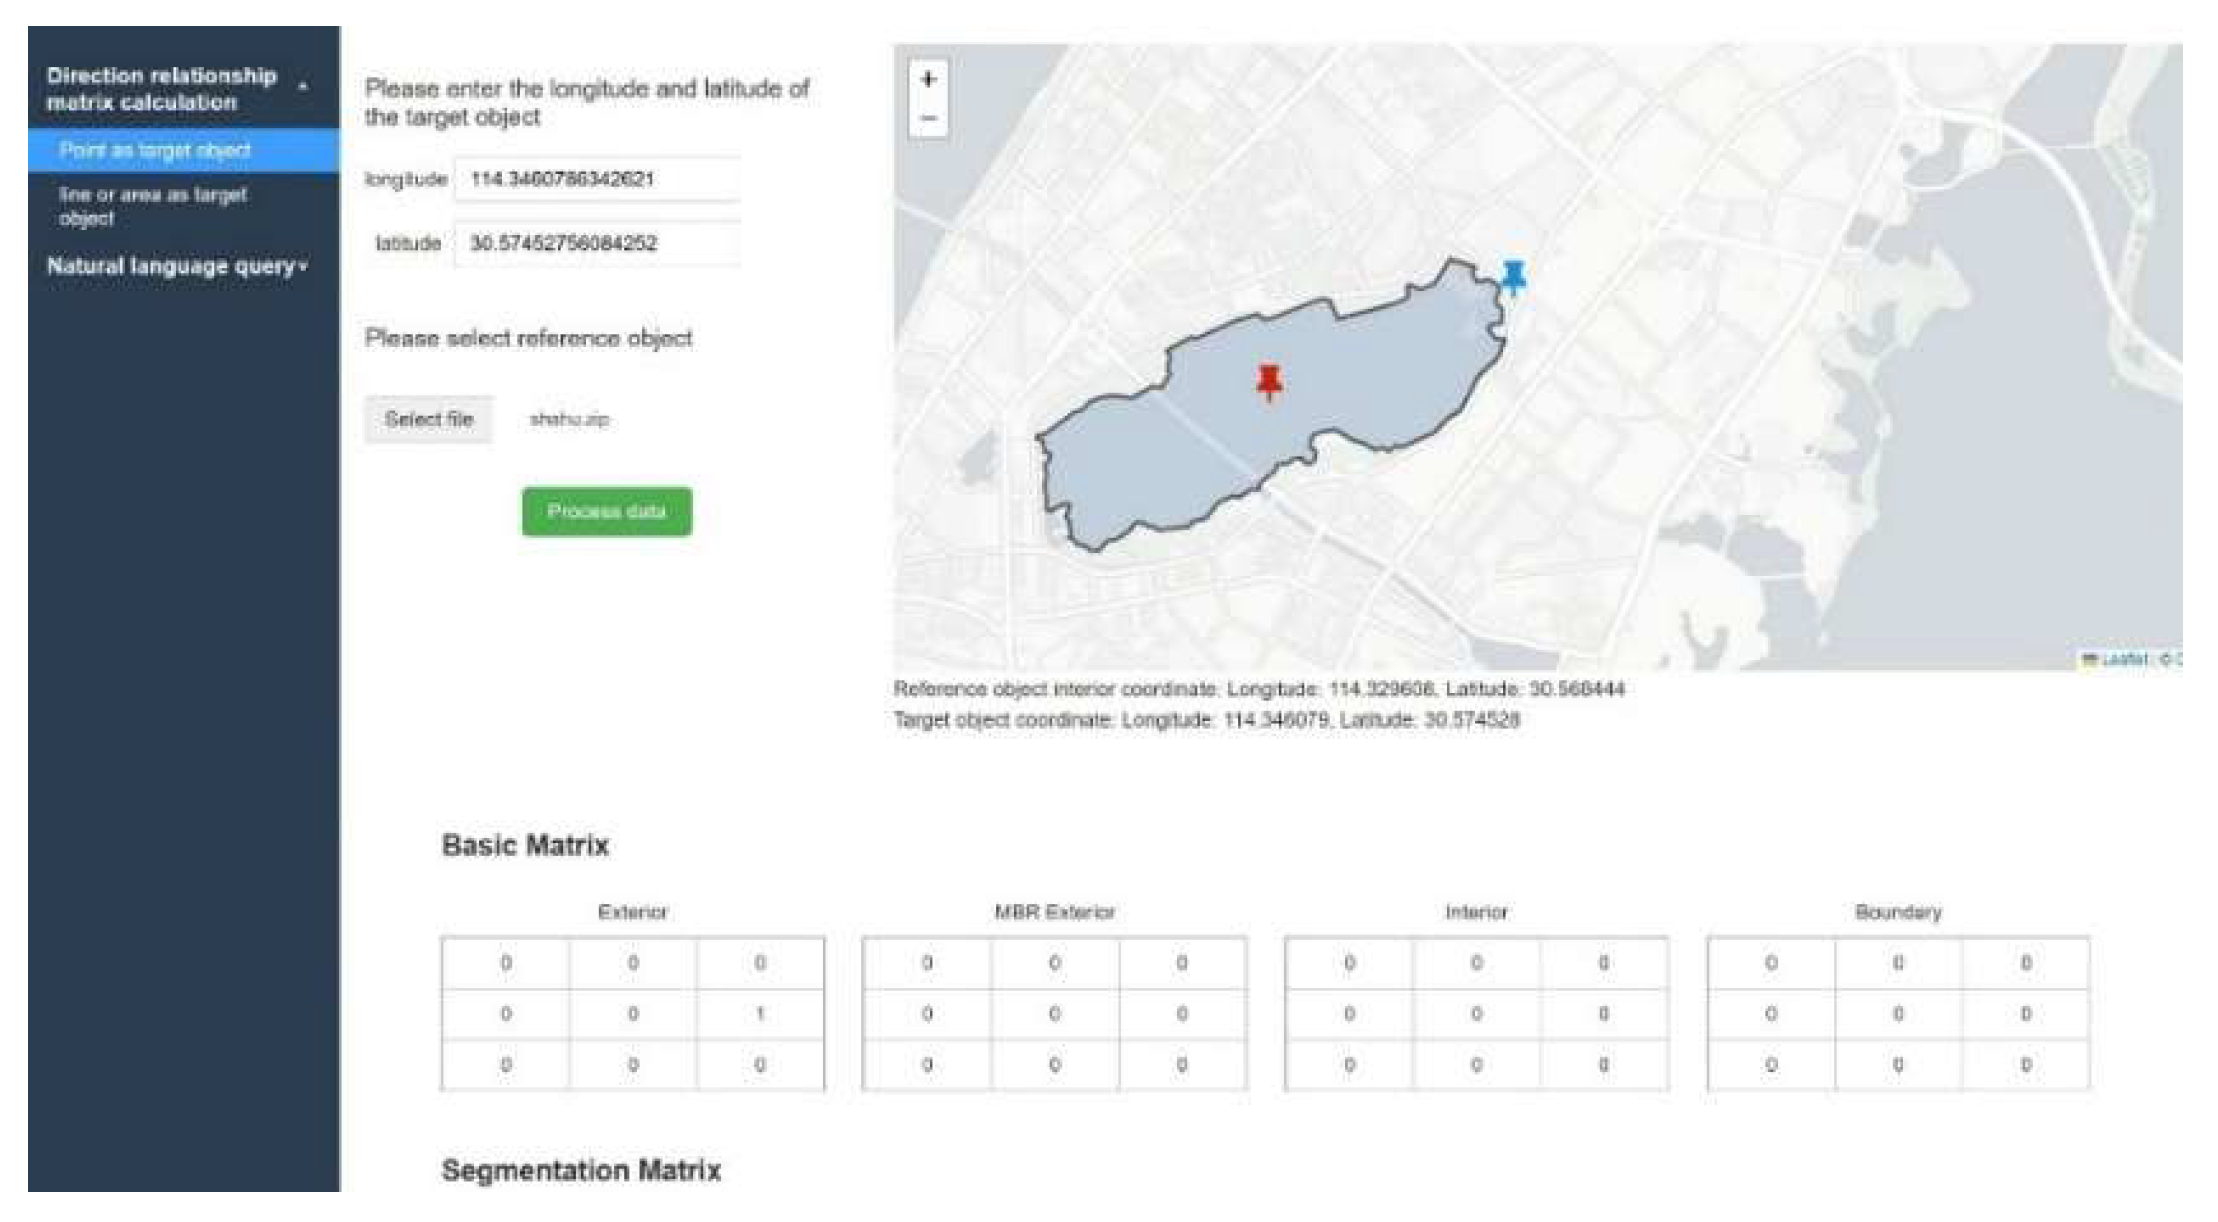This screenshot has width=2218, height=1222.
Task: Click the center cell of the Interior matrix
Action: pyautogui.click(x=1476, y=1014)
